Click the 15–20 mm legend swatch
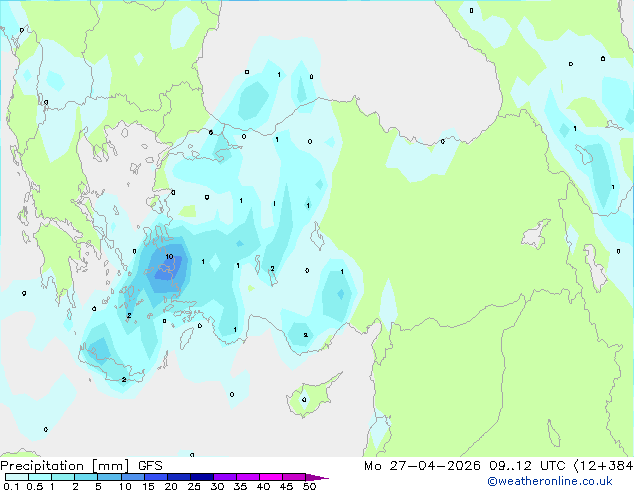The width and height of the screenshot is (634, 490). click(x=156, y=477)
